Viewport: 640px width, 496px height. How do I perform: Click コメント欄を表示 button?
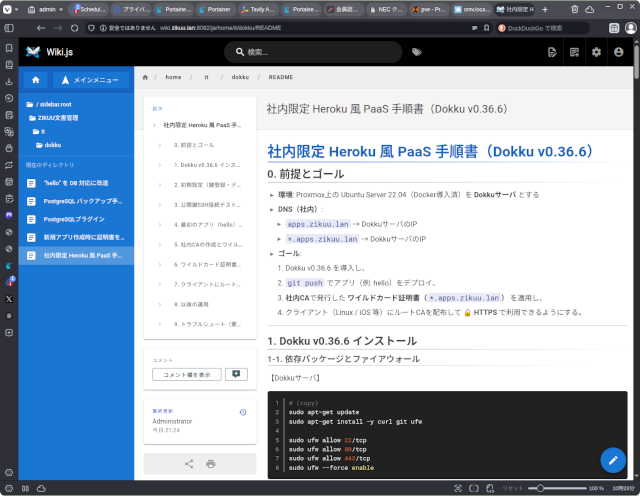[x=187, y=374]
